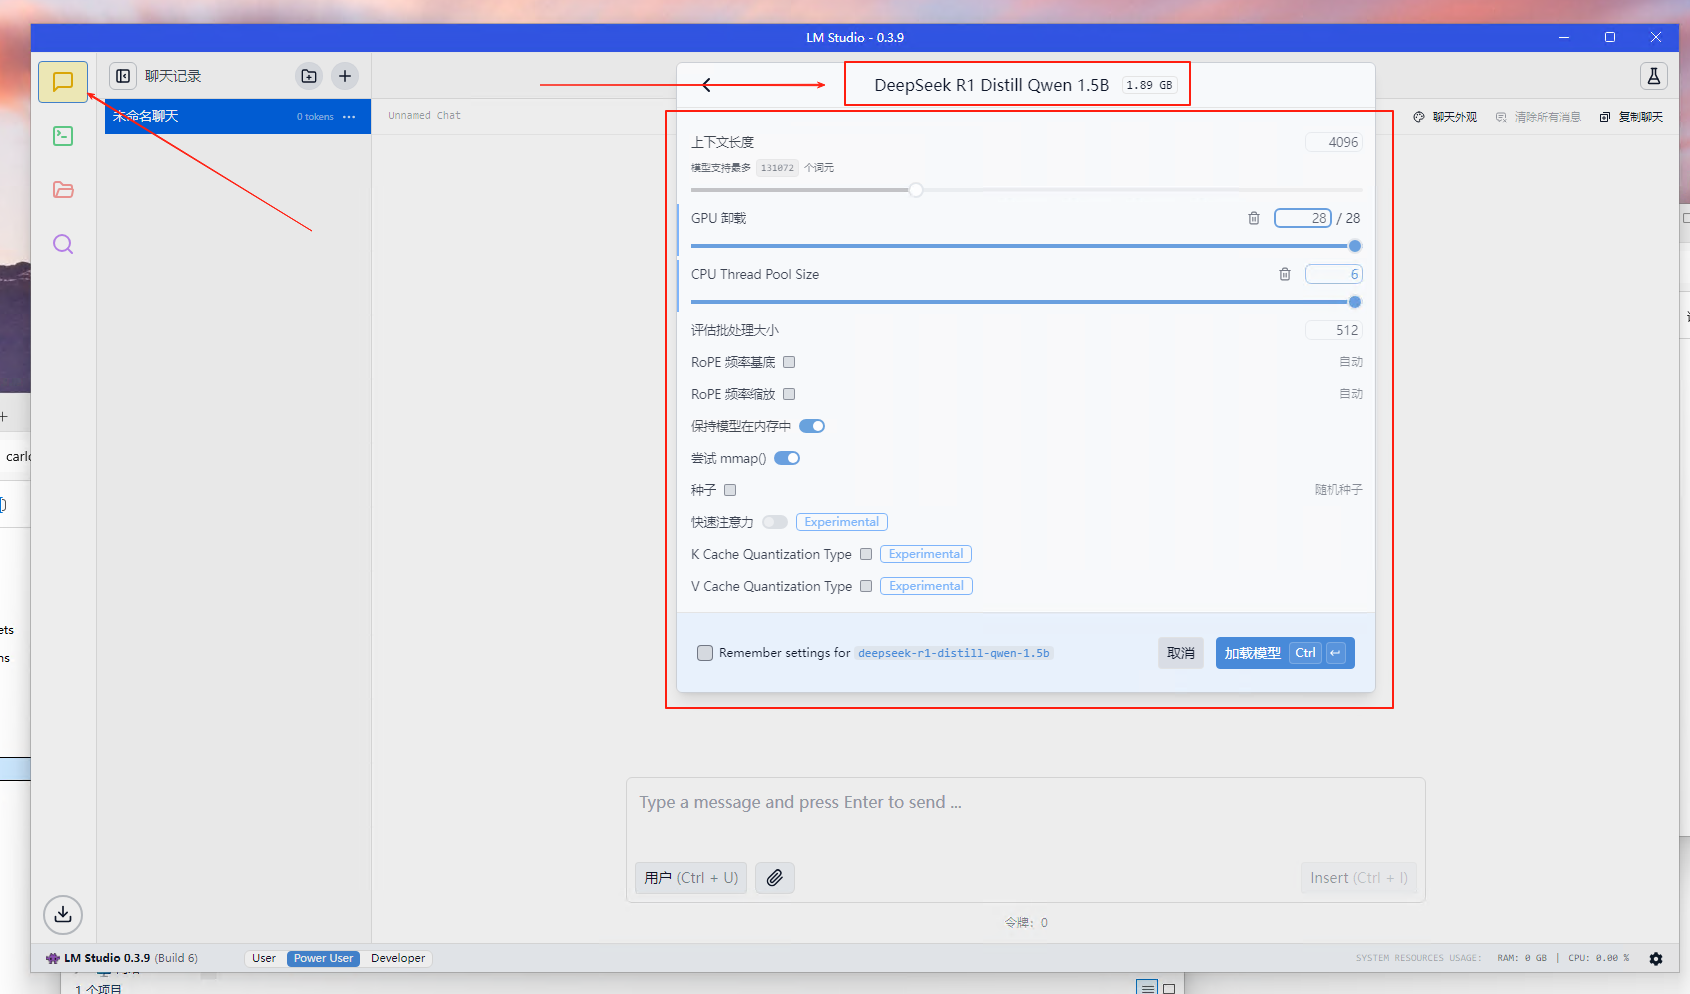Click the 0 tokens counter on 未命名聊天
The width and height of the screenshot is (1690, 994).
[315, 117]
